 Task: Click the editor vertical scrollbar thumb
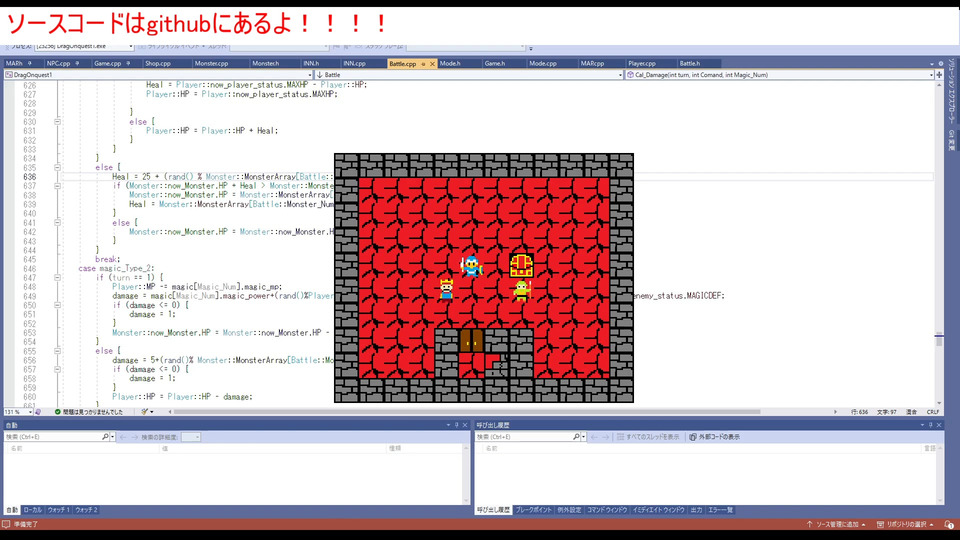click(x=939, y=340)
